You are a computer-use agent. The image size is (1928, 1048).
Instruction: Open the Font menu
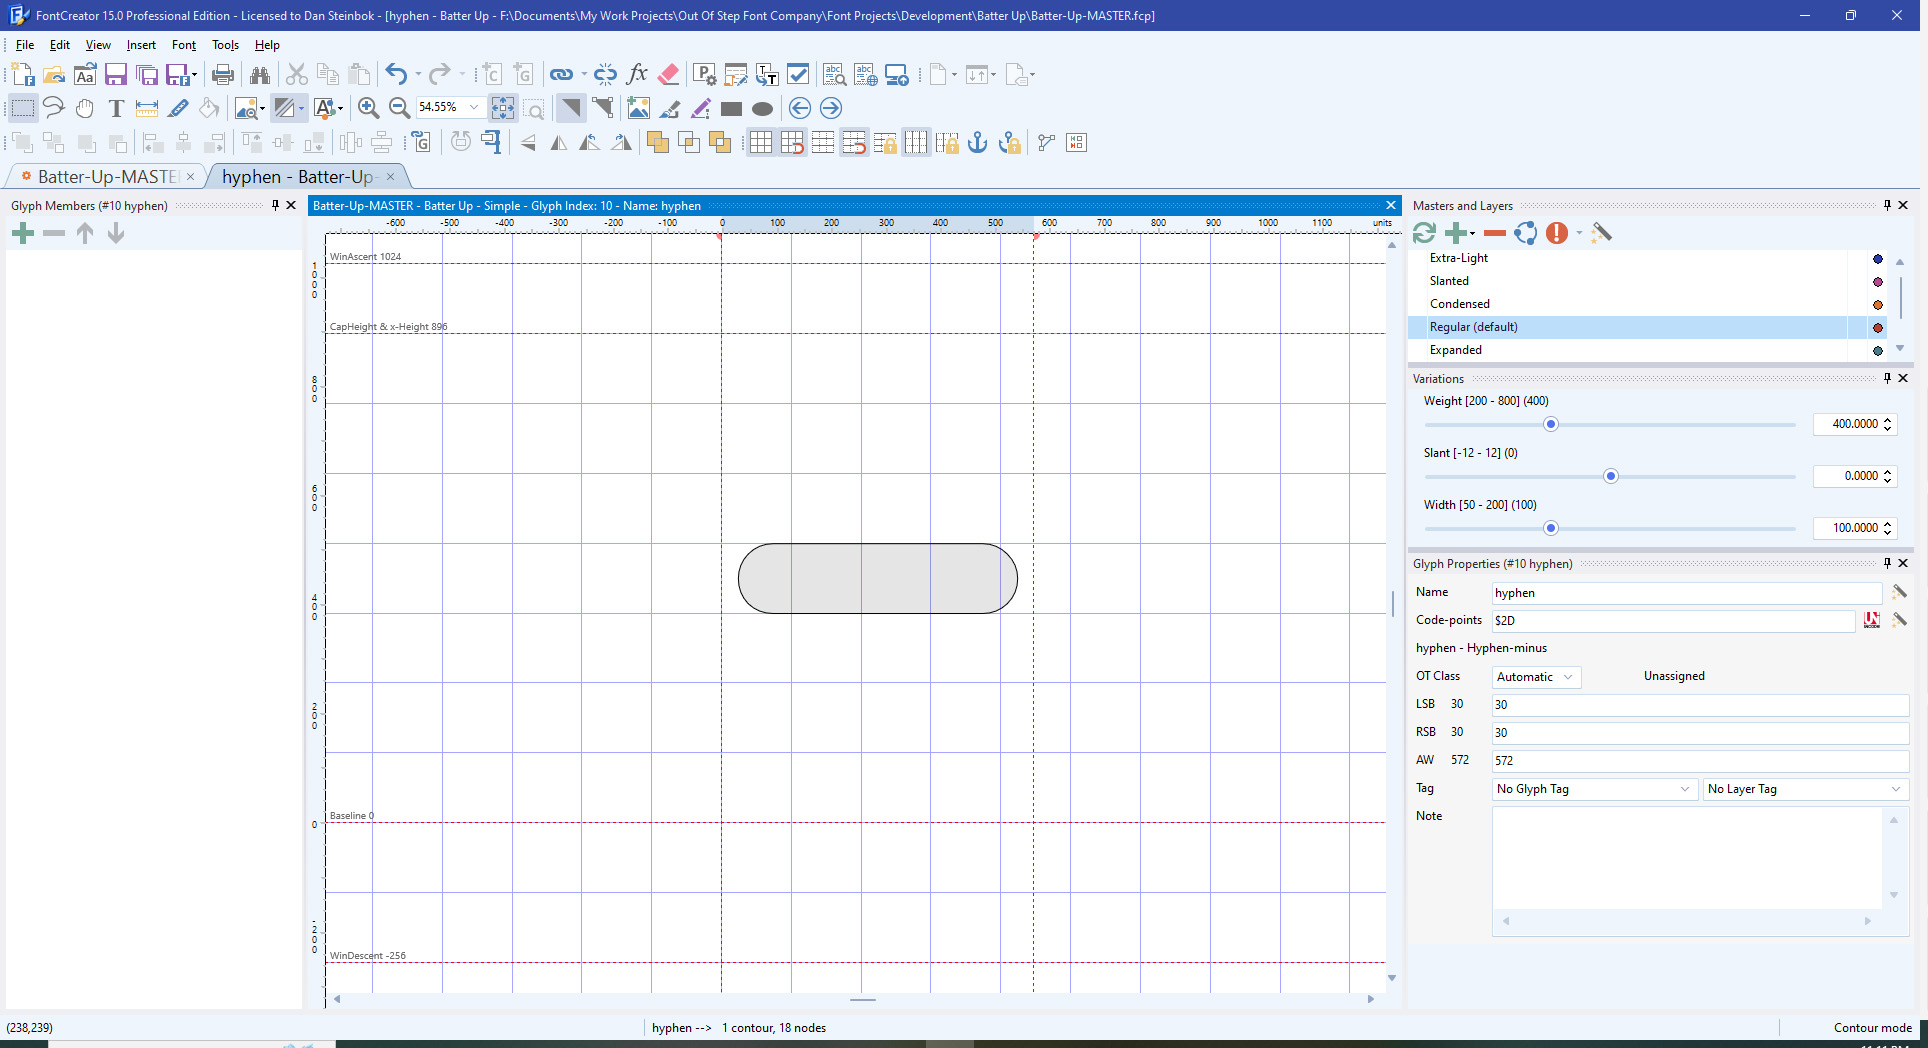point(184,45)
